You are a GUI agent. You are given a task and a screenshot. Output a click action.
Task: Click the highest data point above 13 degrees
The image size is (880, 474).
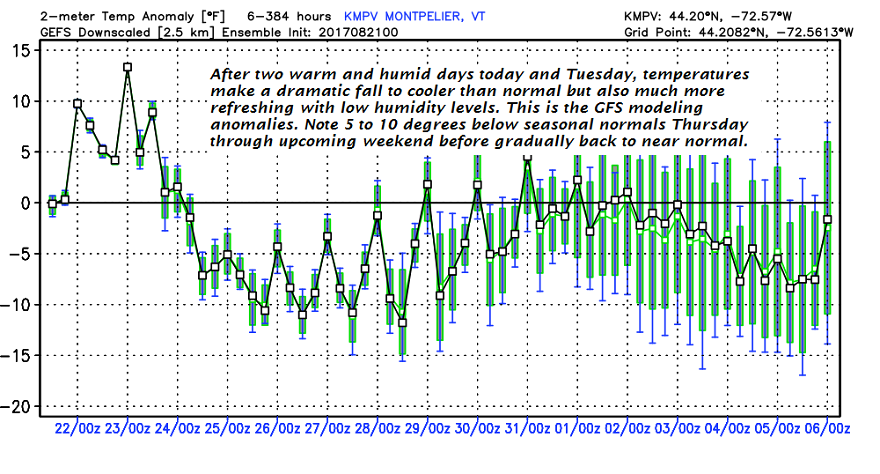[128, 68]
